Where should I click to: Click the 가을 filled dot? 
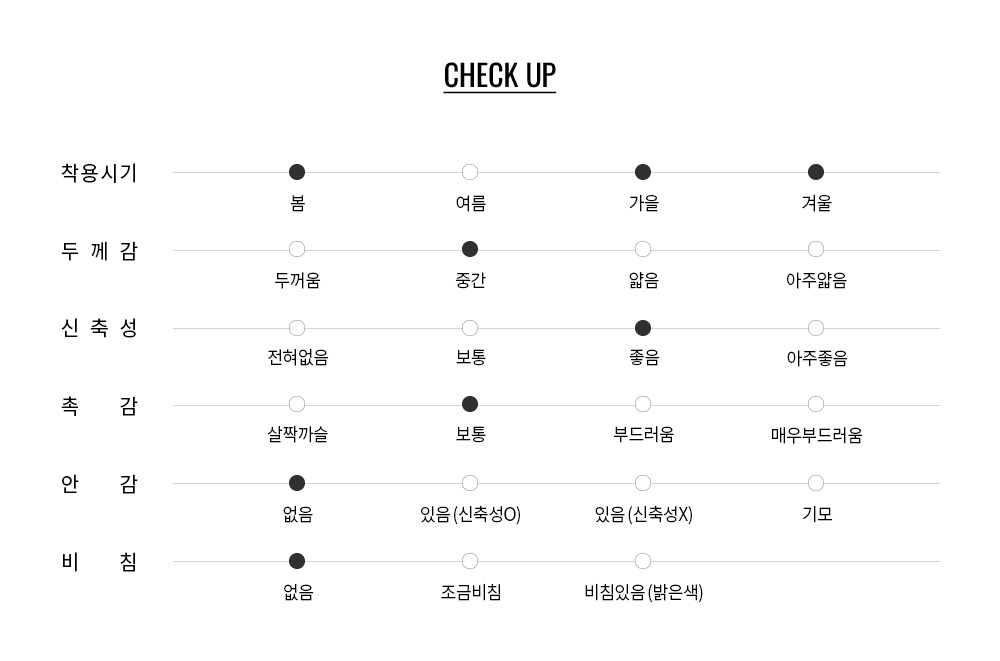pyautogui.click(x=643, y=172)
